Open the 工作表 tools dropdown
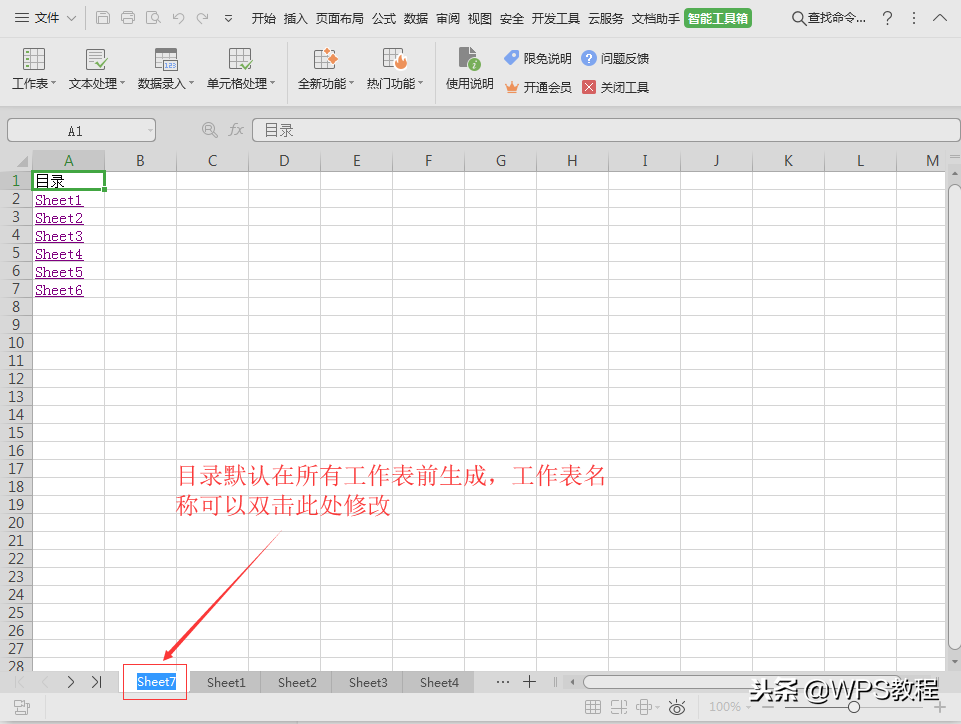Image resolution: width=961 pixels, height=724 pixels. click(x=34, y=69)
